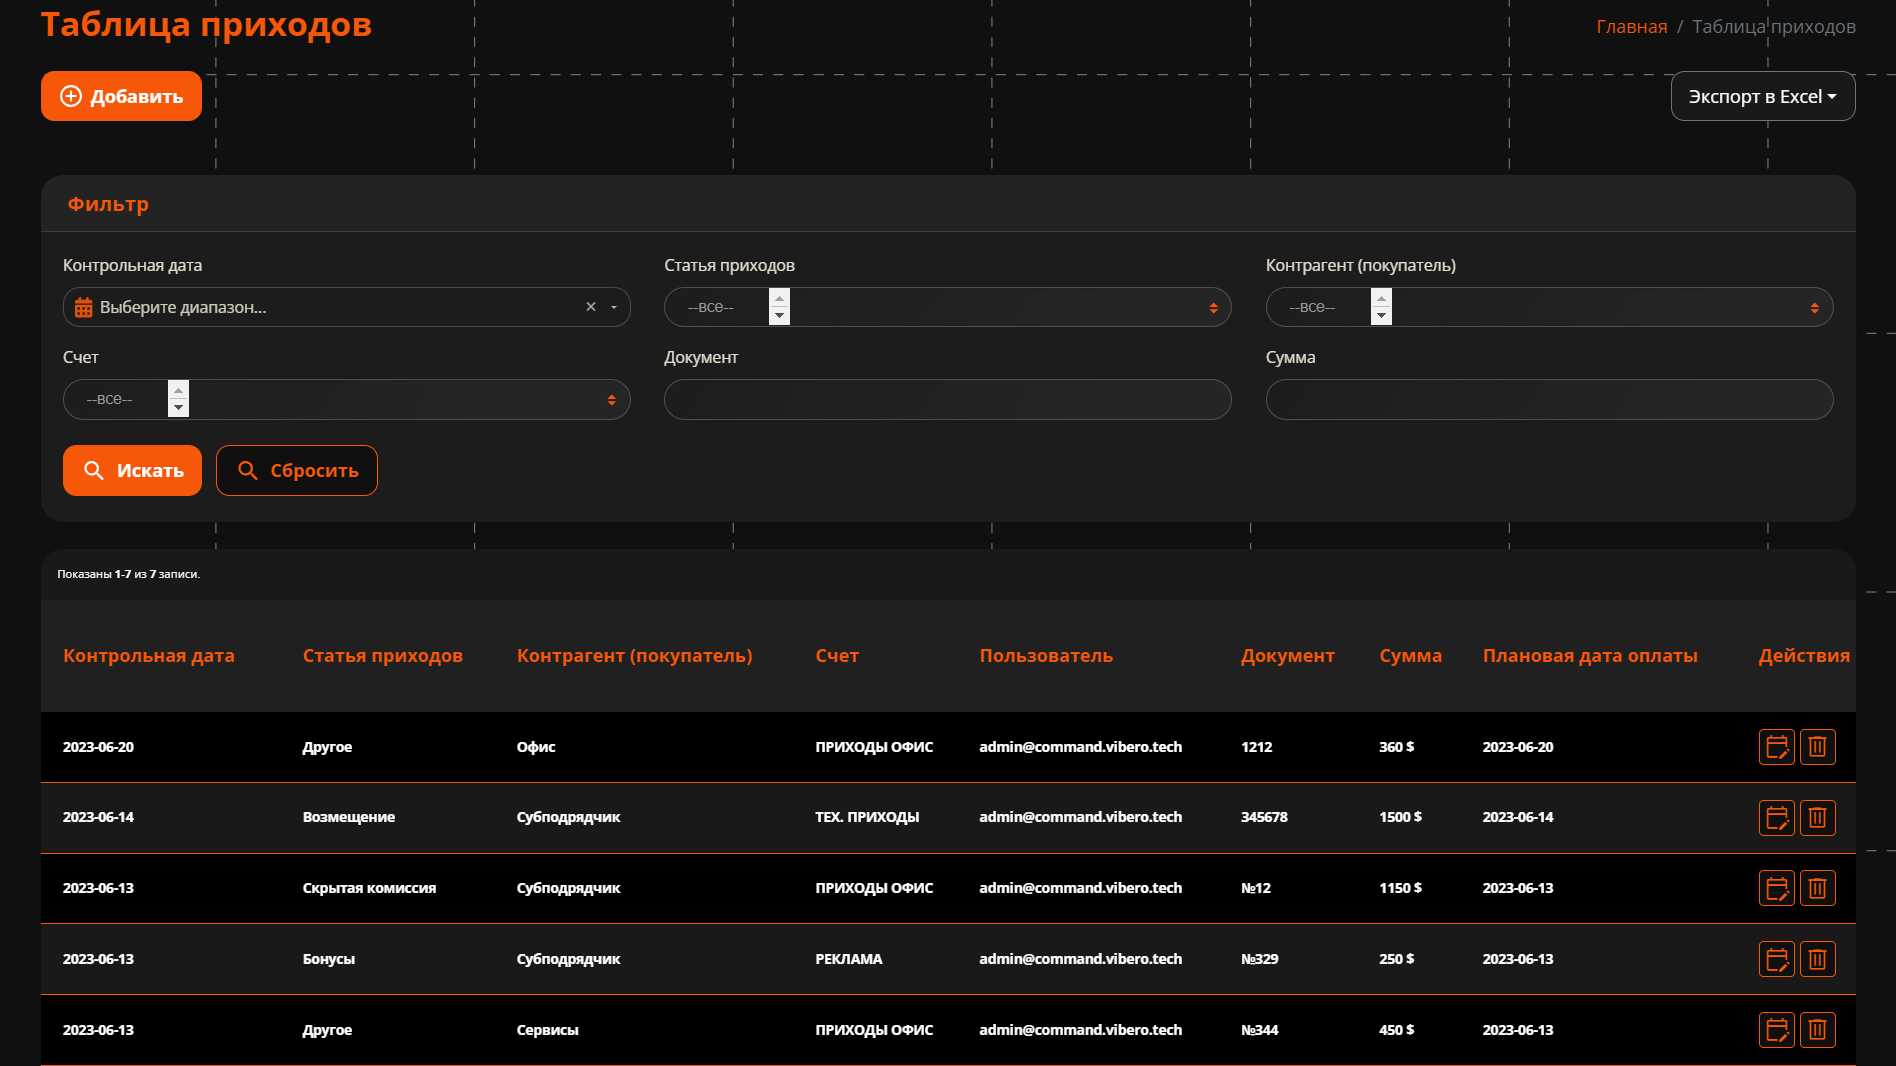Click the Сбросить reset button
This screenshot has width=1896, height=1066.
297,470
